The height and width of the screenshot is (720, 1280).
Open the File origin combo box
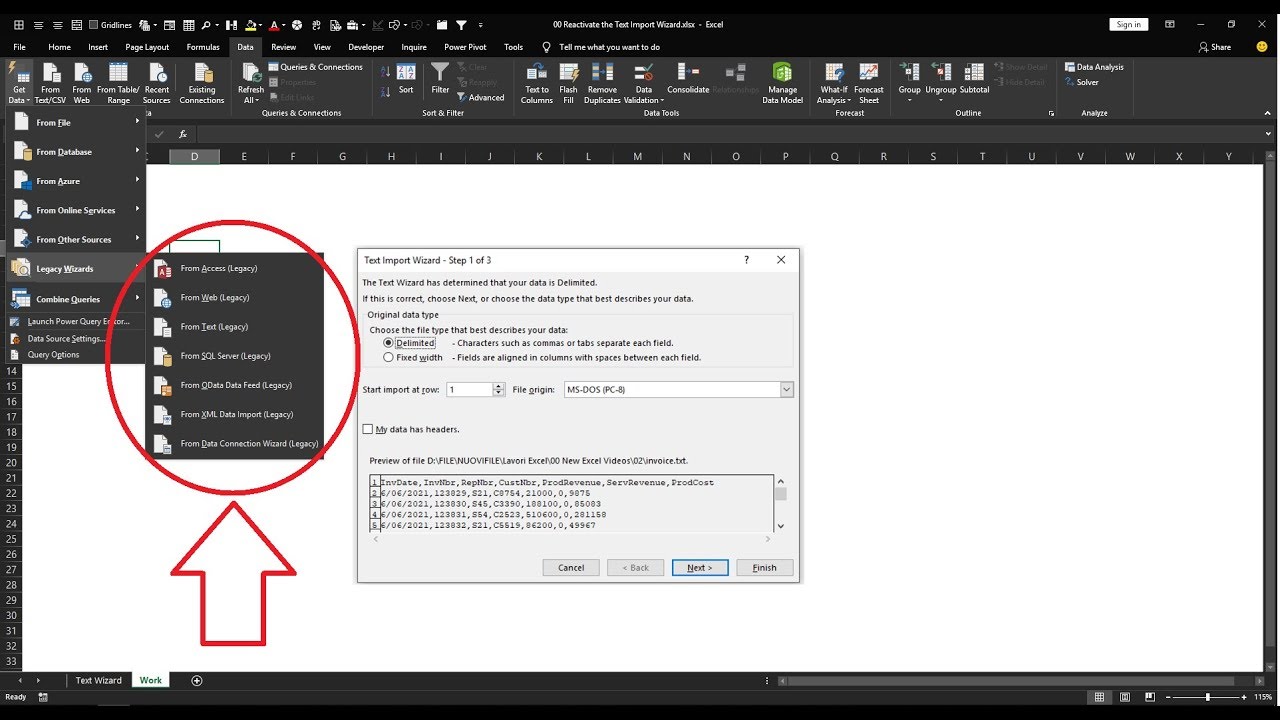tap(679, 389)
